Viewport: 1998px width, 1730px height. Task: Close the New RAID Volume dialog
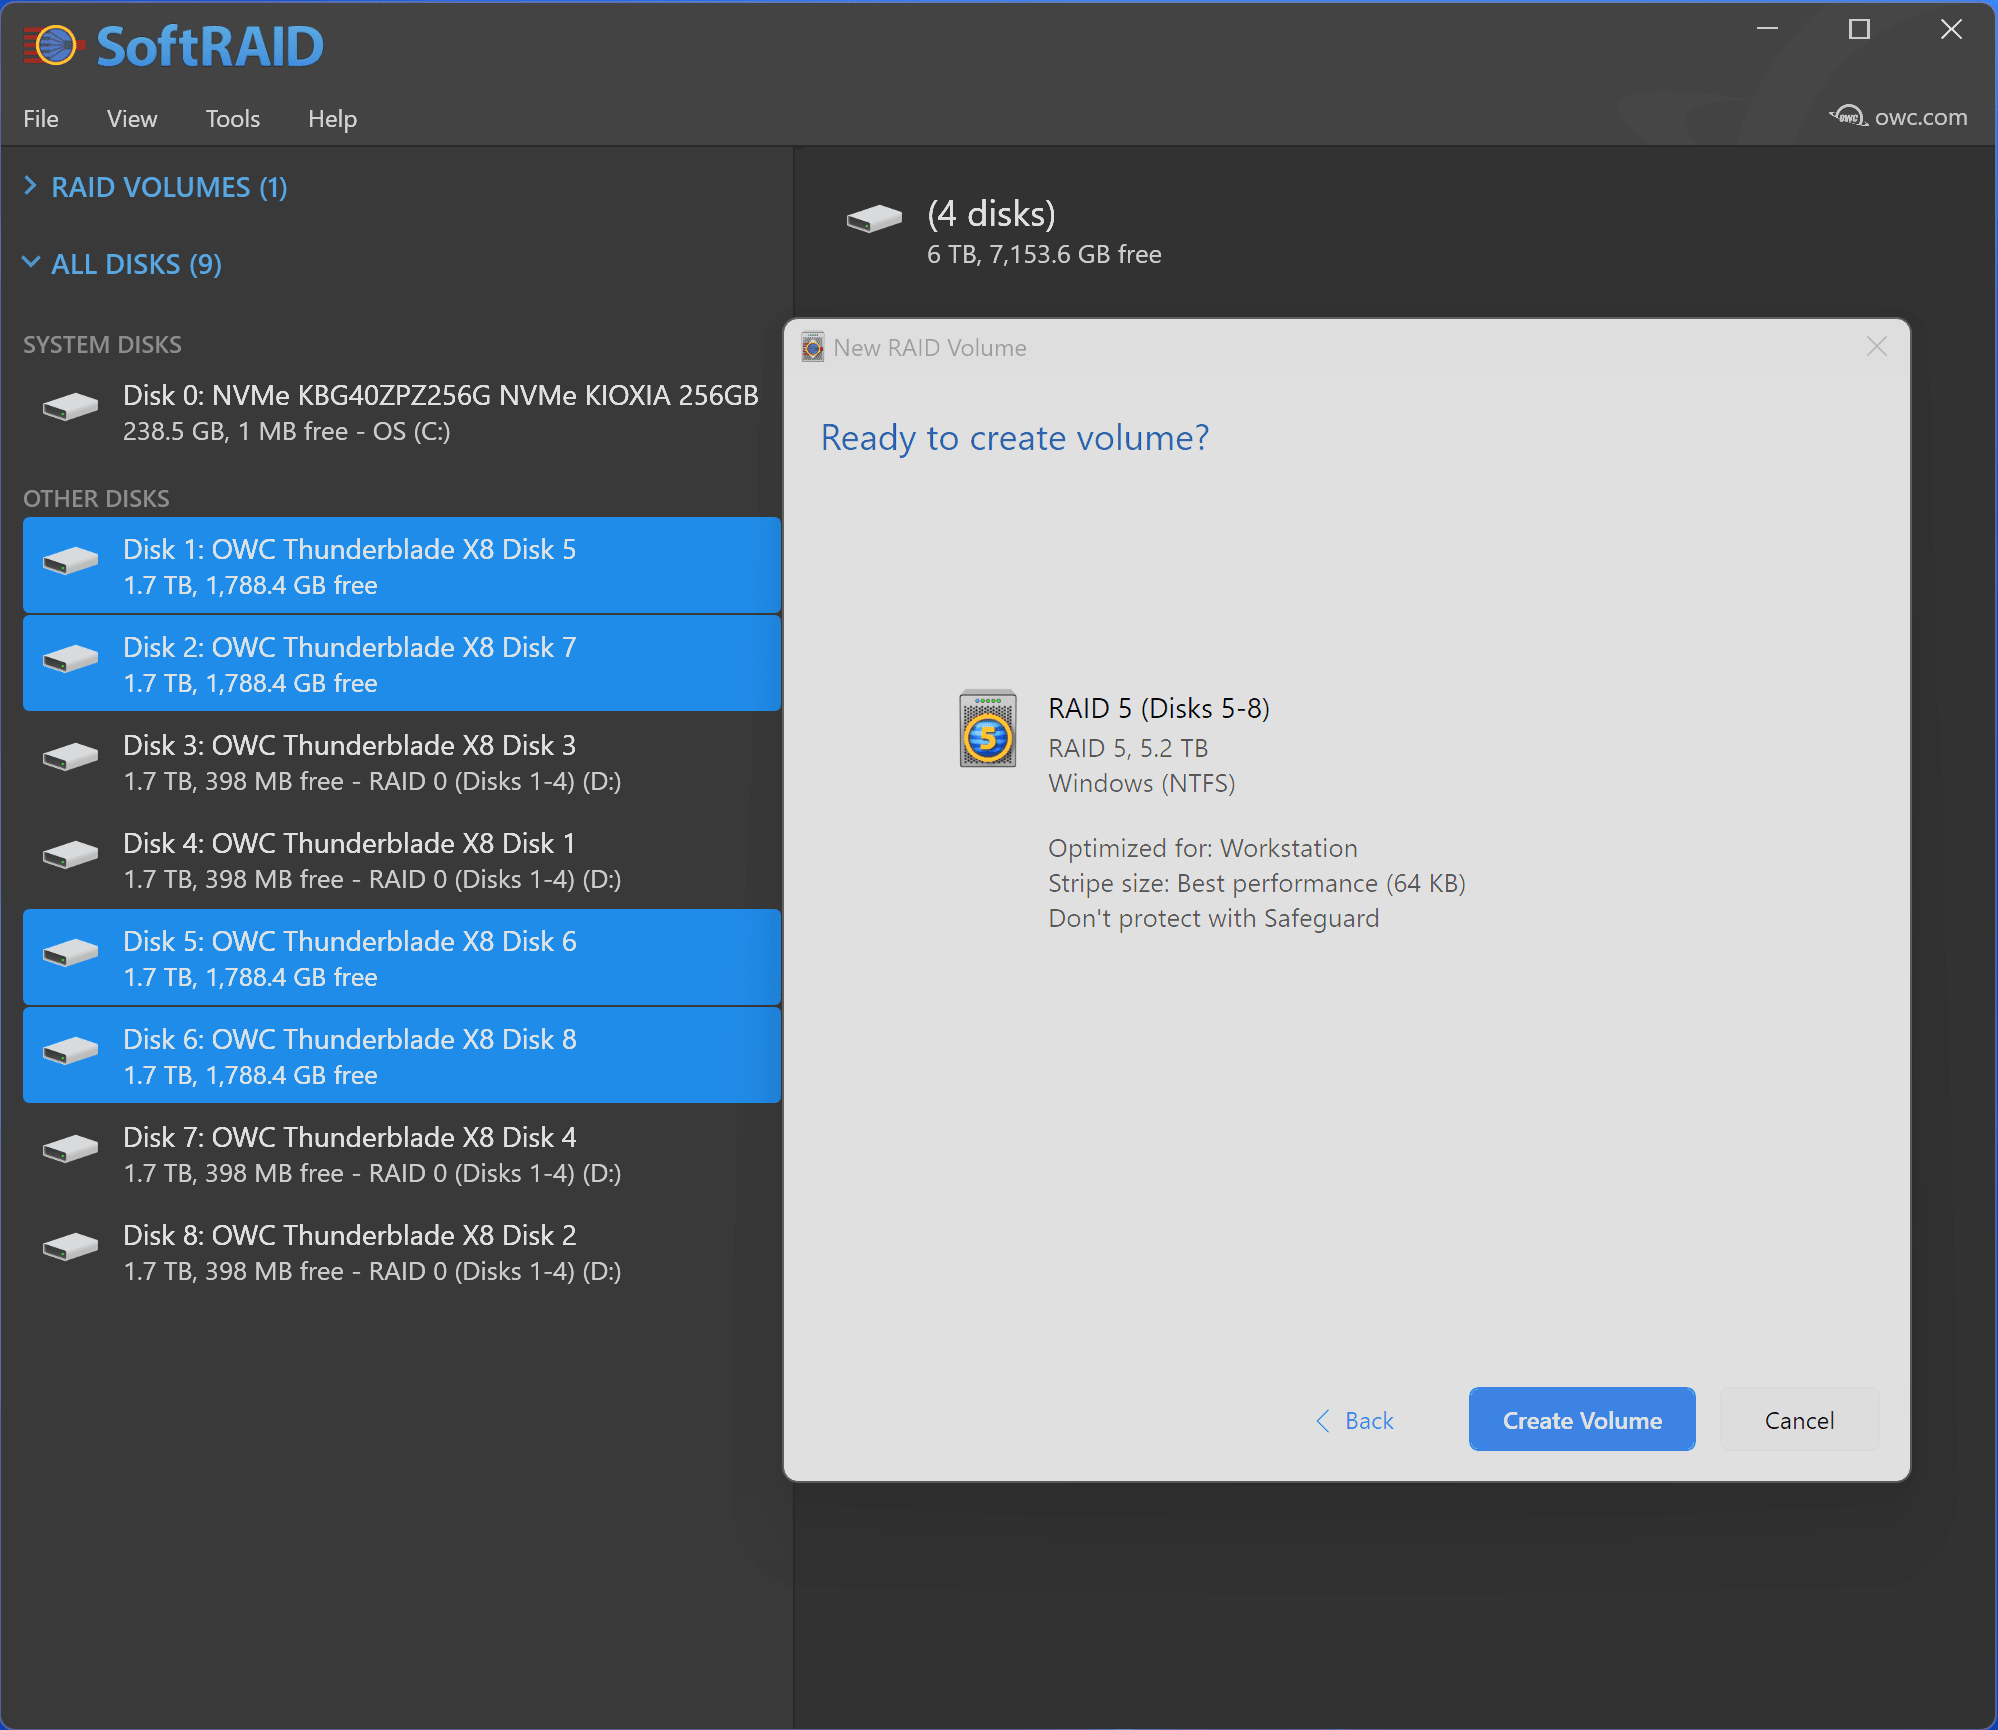1876,347
